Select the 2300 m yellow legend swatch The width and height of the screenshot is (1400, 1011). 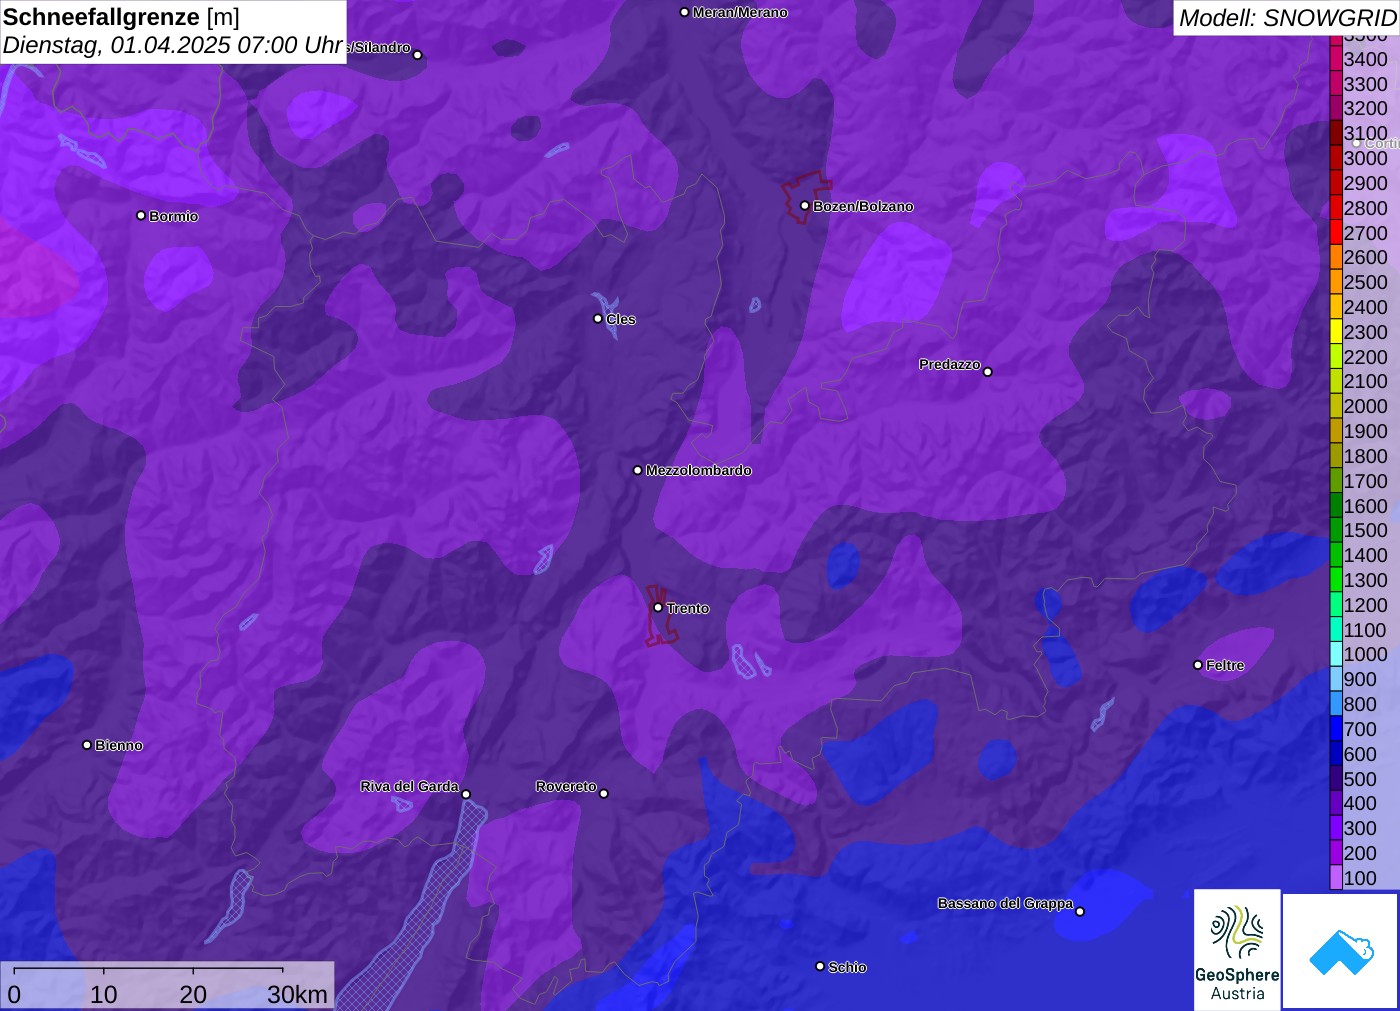click(1336, 332)
